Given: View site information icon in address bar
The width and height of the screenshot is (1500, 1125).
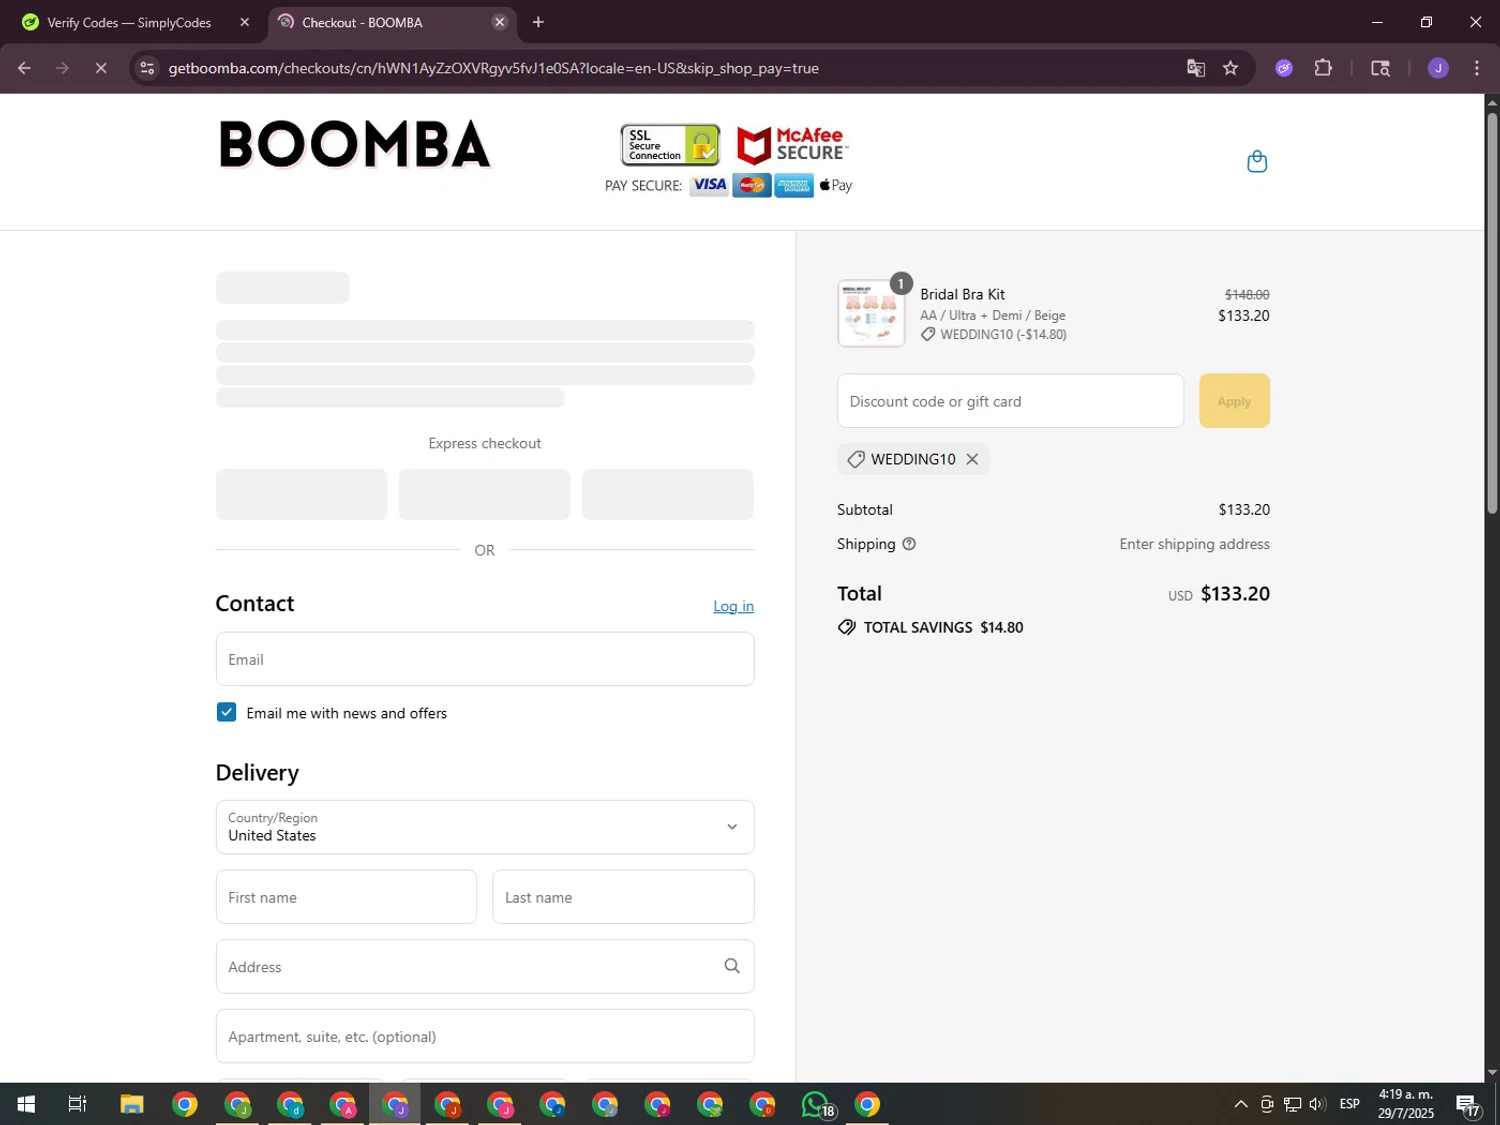Looking at the screenshot, I should coord(147,68).
